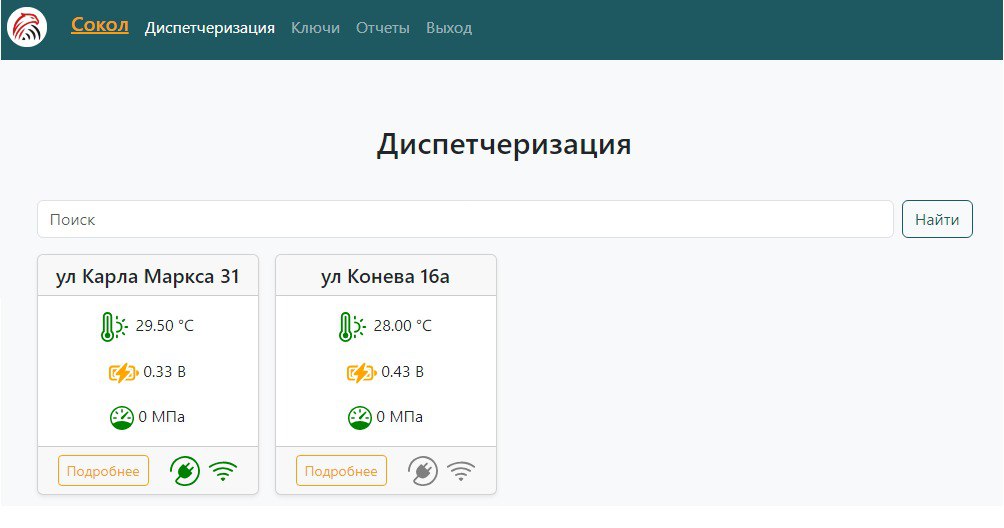Open Подробнее for ул Карла Маркса 31
The image size is (1004, 528).
coord(104,471)
